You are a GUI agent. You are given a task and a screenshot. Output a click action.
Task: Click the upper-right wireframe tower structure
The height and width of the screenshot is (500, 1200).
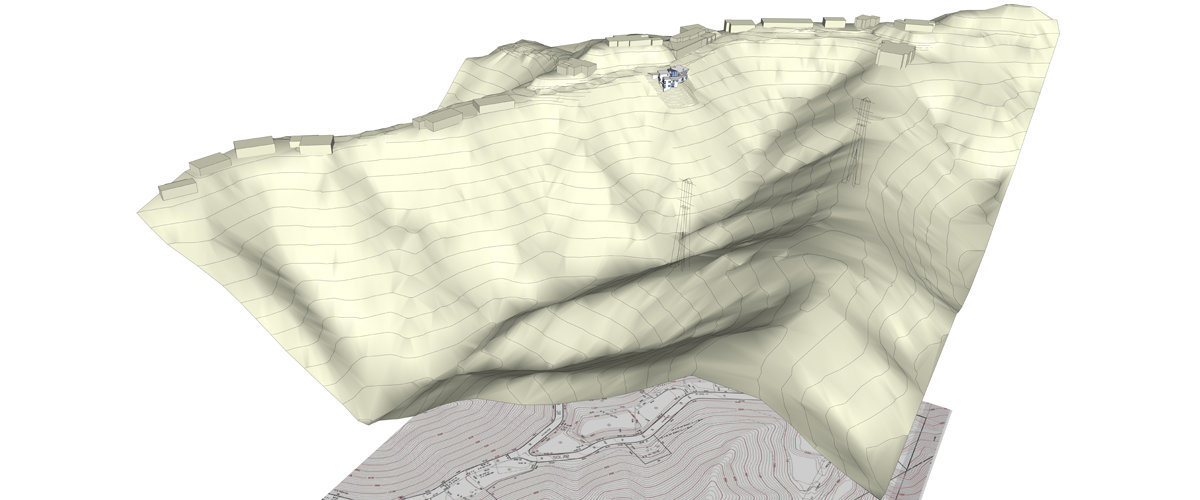[x=858, y=140]
